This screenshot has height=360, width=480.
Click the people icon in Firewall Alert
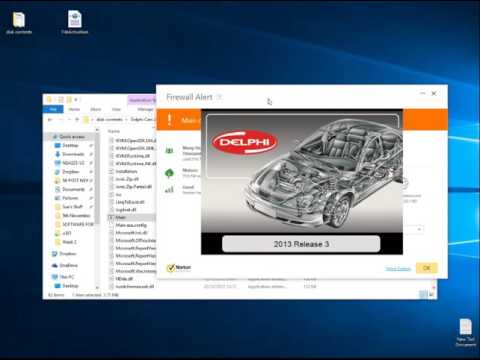pos(169,151)
